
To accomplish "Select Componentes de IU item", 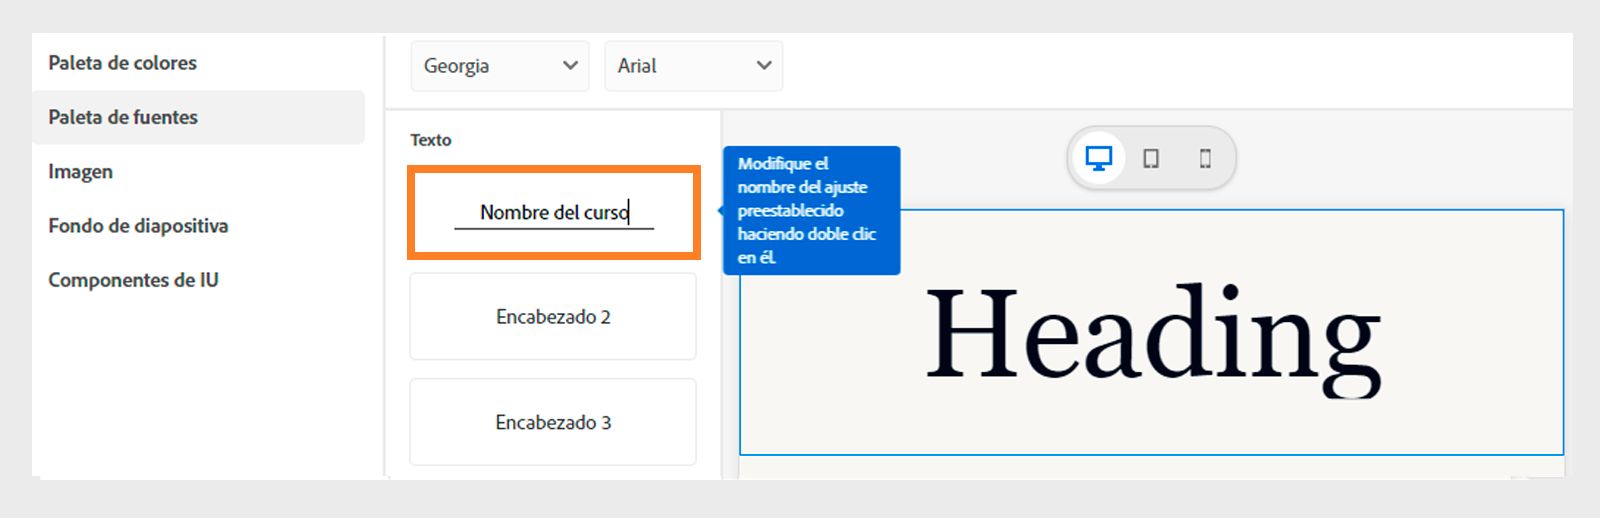I will point(133,280).
